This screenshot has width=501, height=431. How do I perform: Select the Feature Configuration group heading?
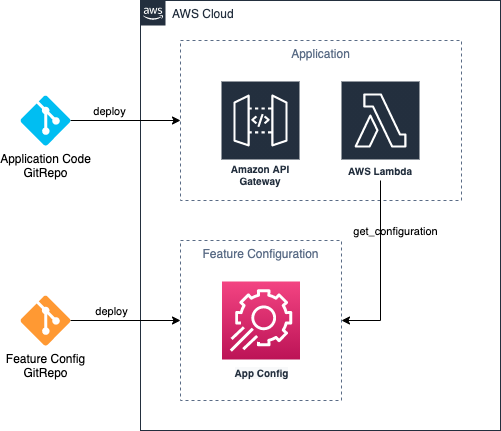click(260, 254)
